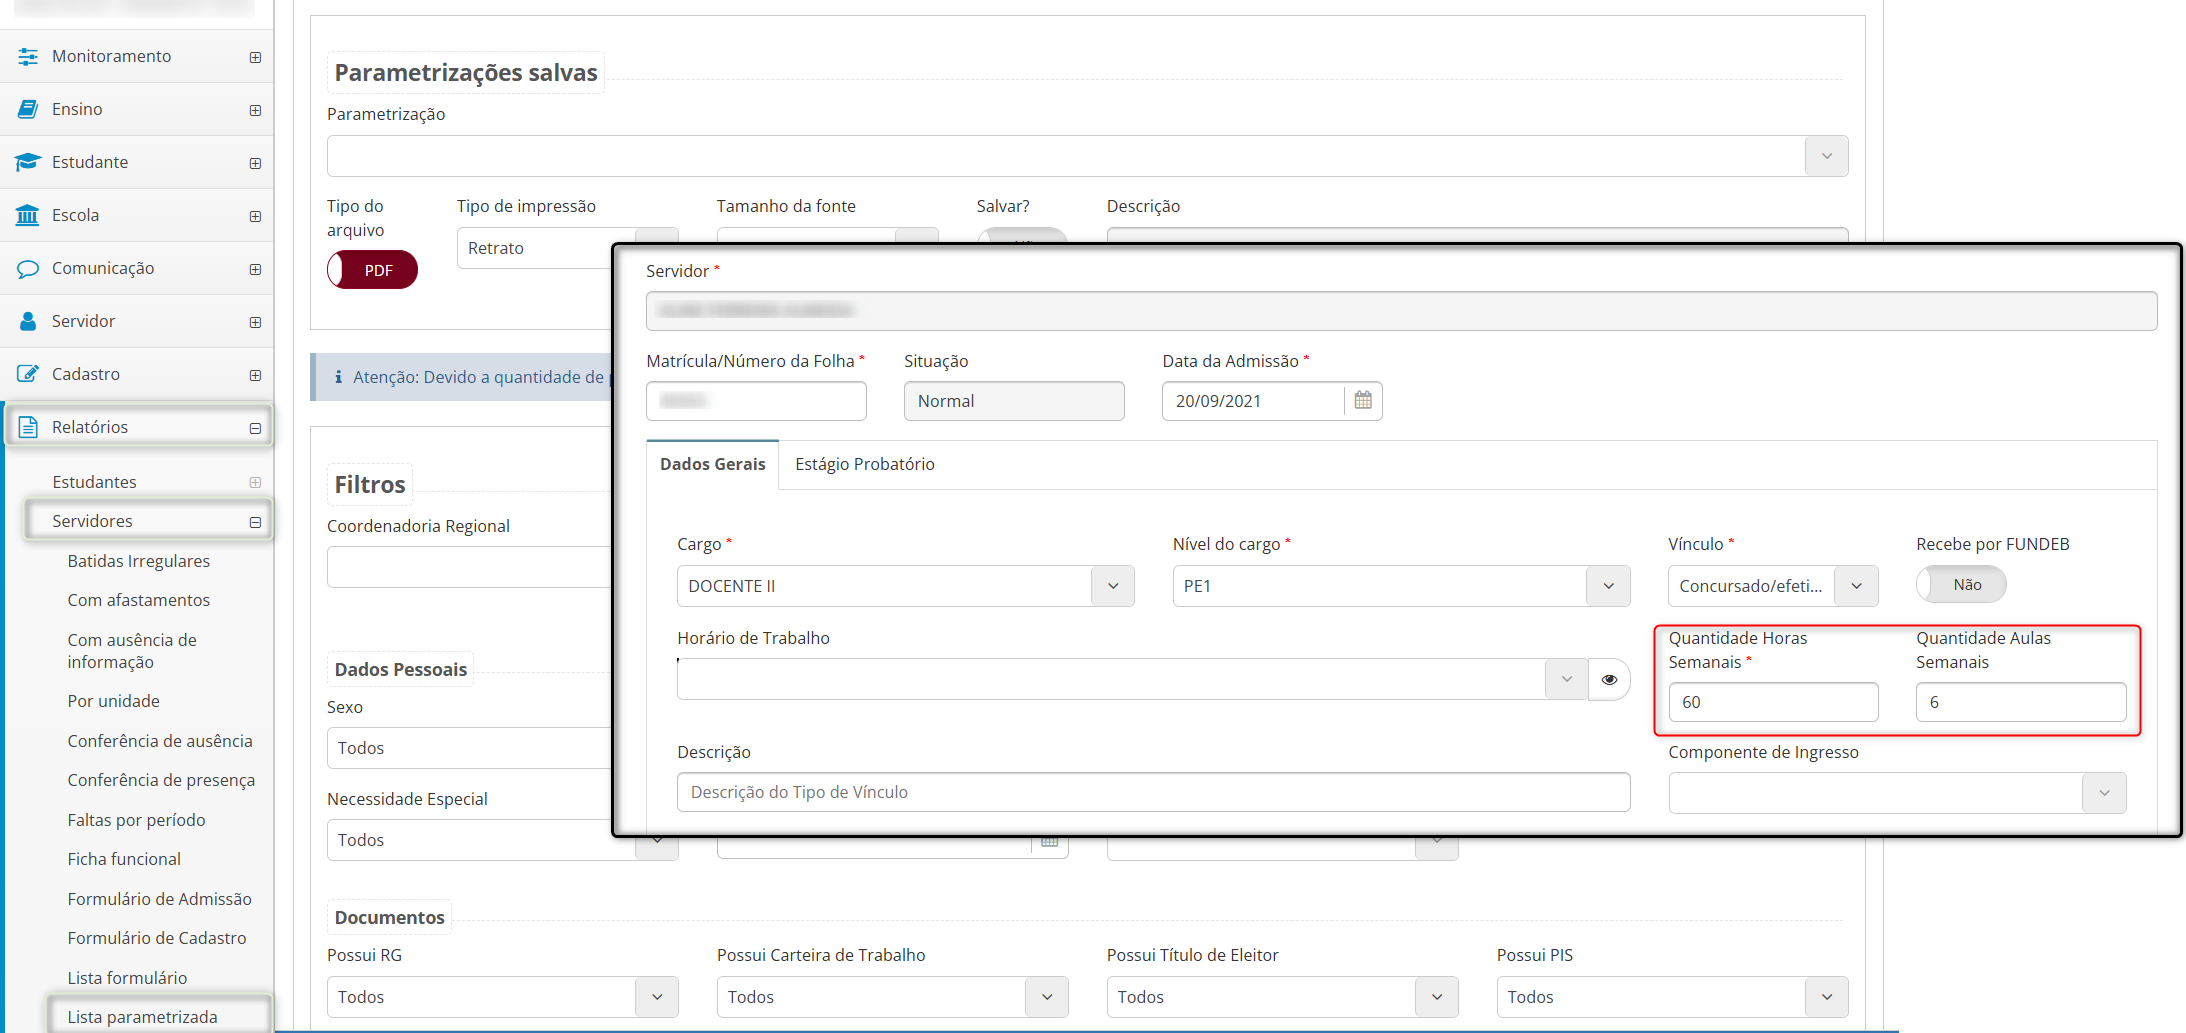The width and height of the screenshot is (2186, 1033).
Task: Open Lista formulário report
Action: [127, 978]
